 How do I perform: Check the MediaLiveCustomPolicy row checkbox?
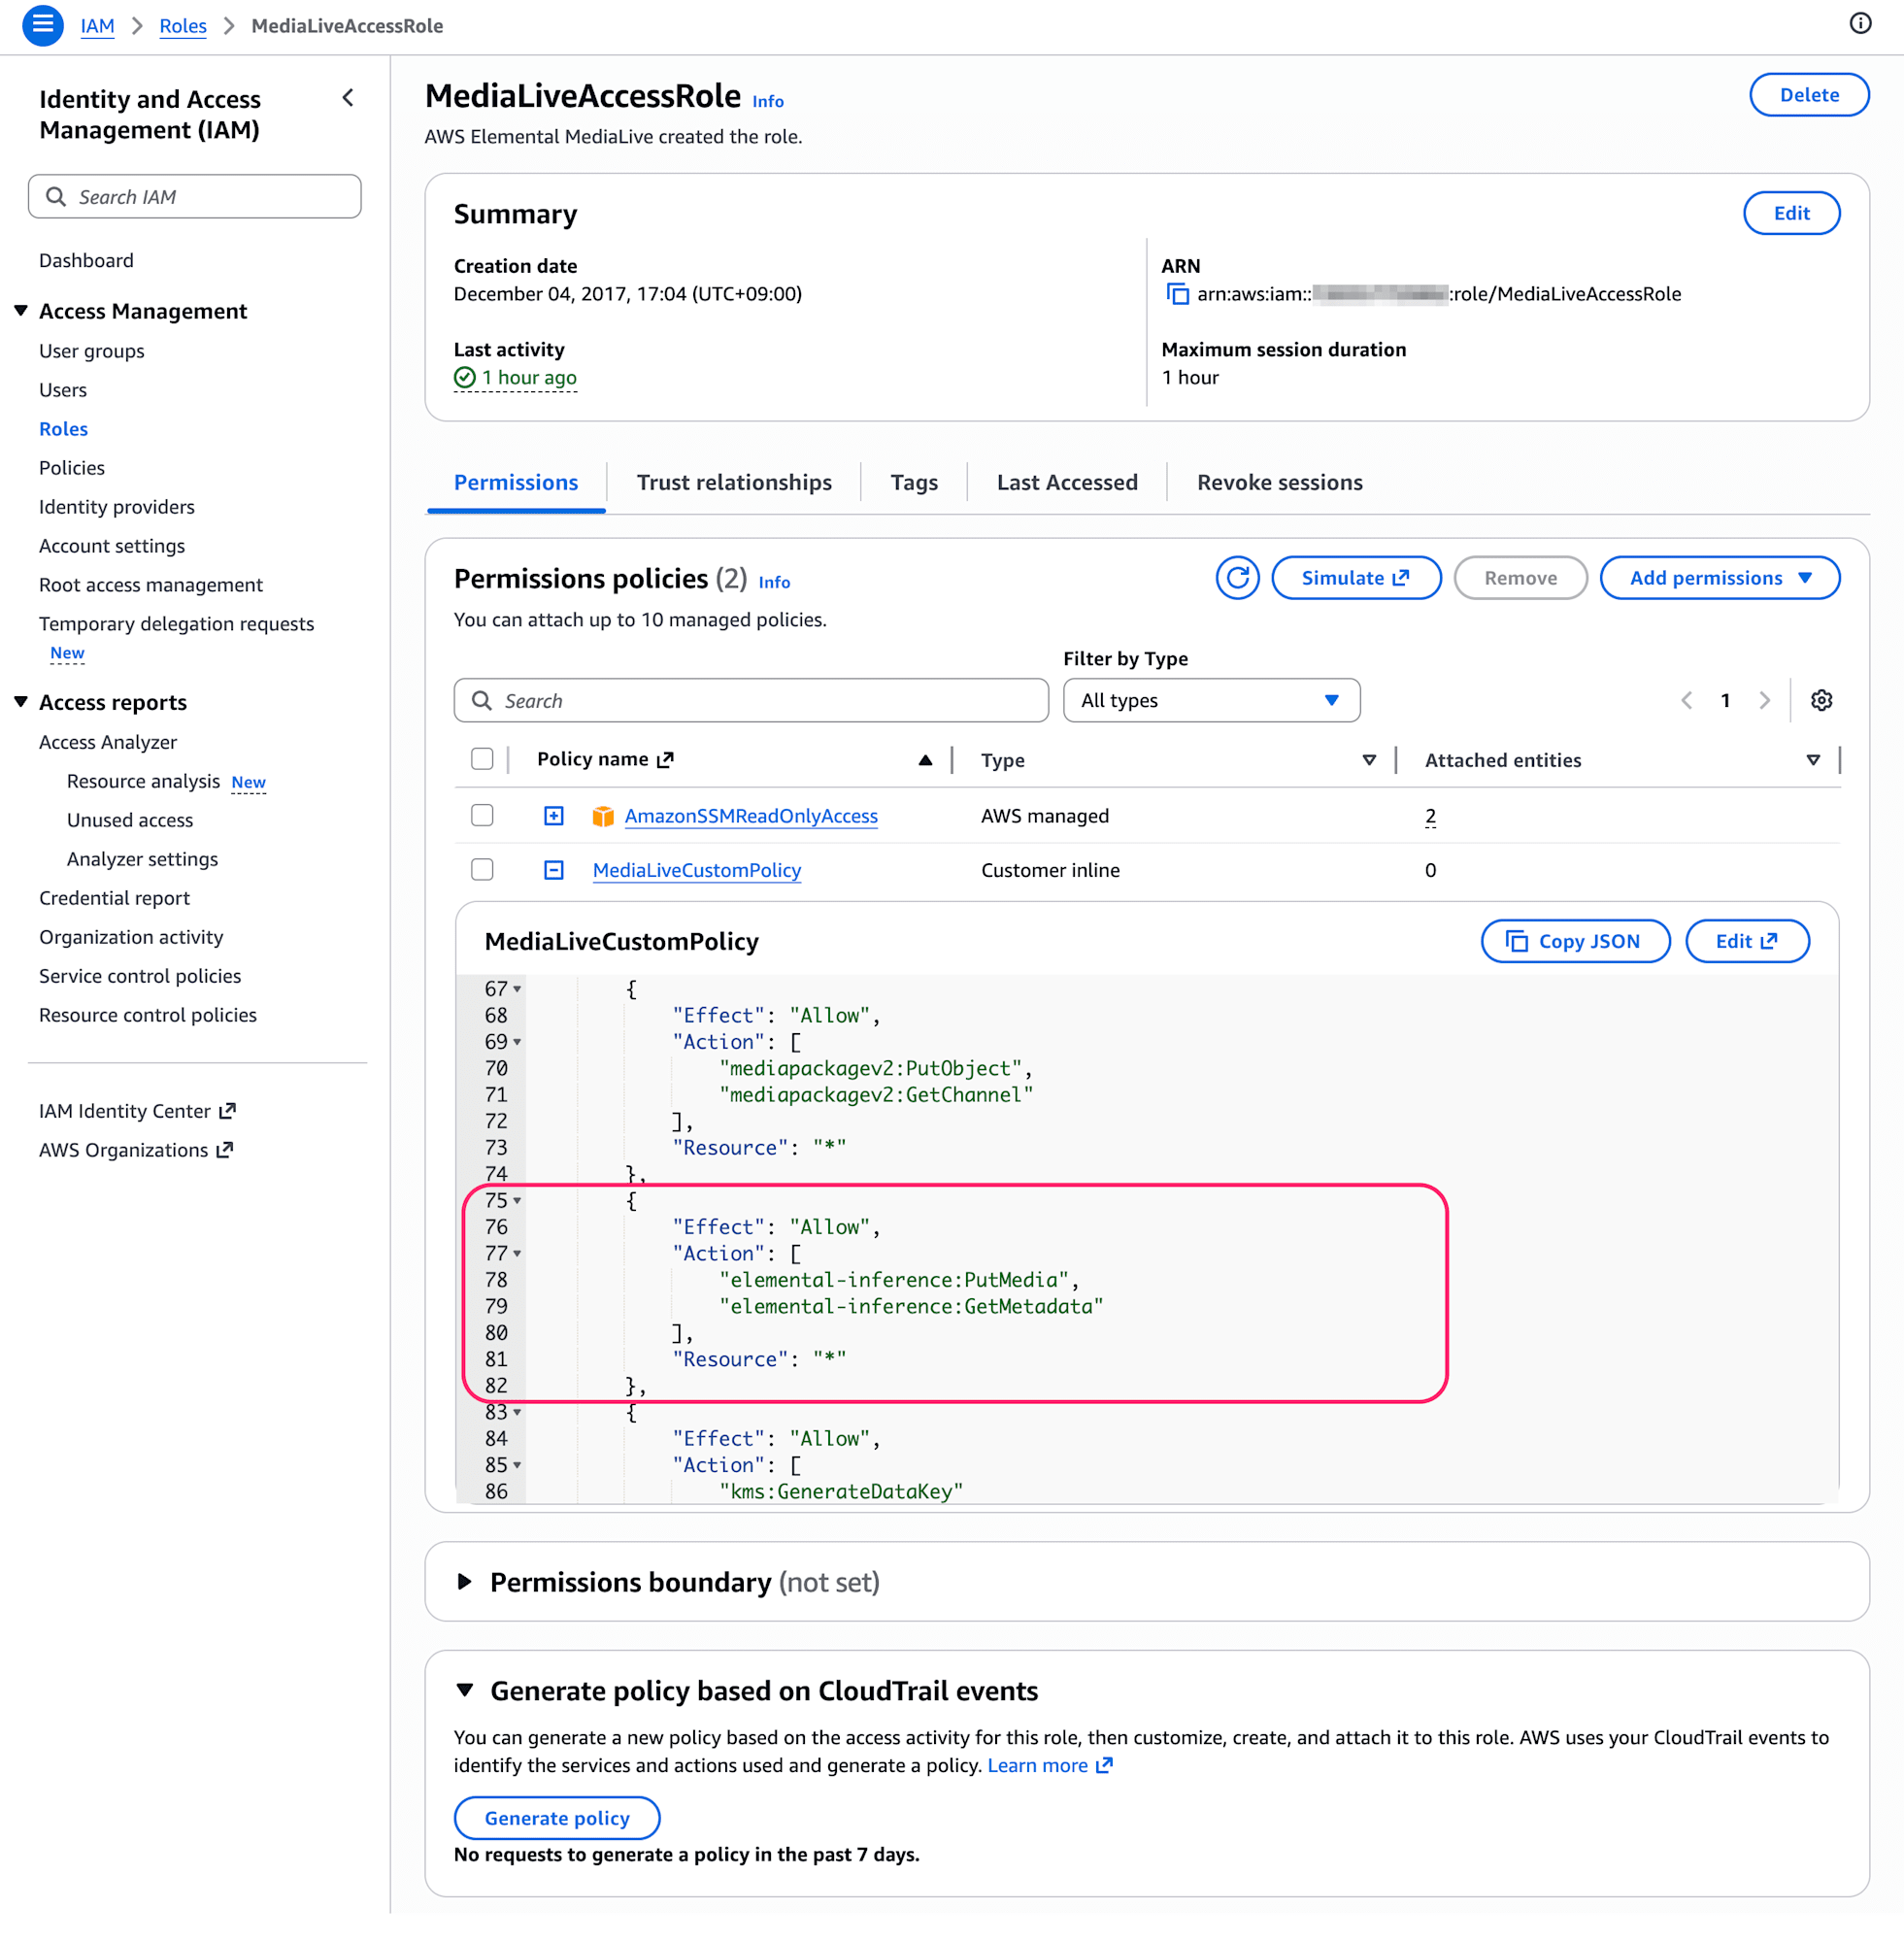[482, 870]
